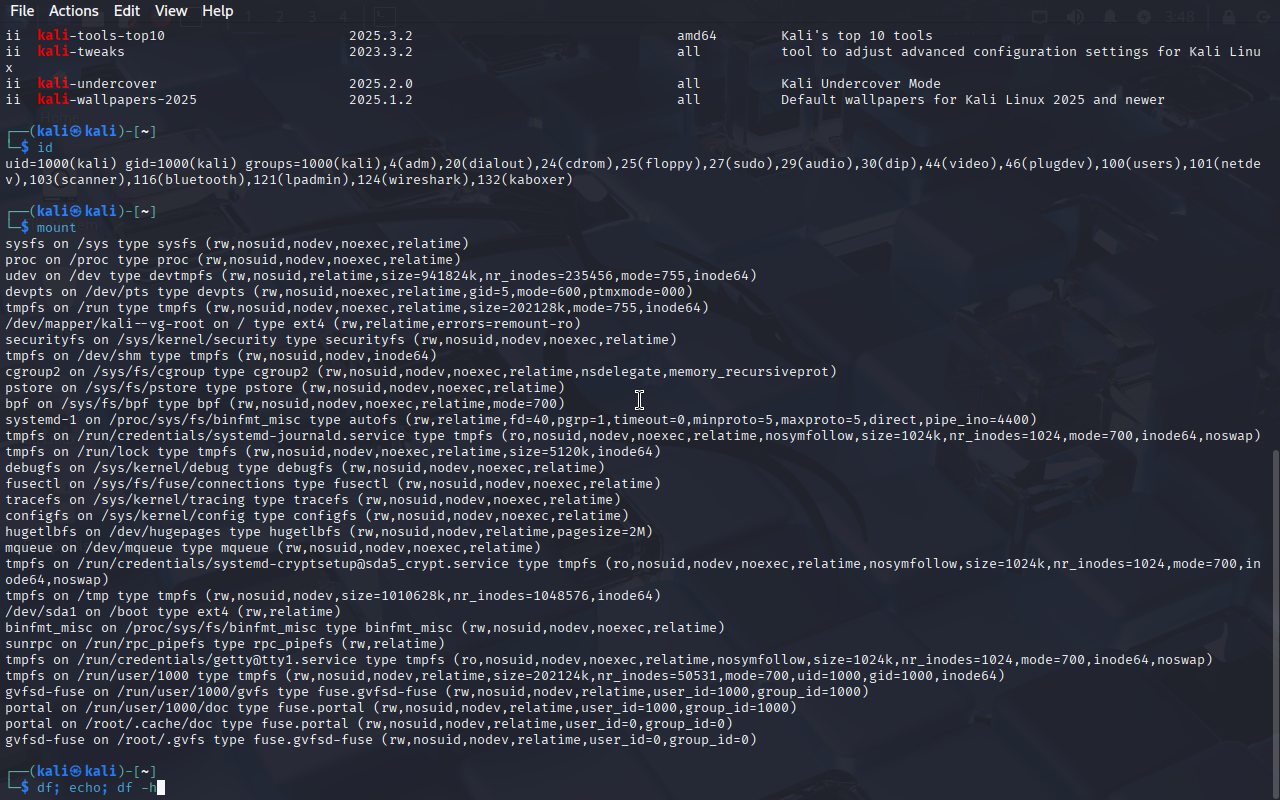The image size is (1280, 800).
Task: Click the 'tmpfs on /dev/shm' mount line
Action: coord(221,356)
